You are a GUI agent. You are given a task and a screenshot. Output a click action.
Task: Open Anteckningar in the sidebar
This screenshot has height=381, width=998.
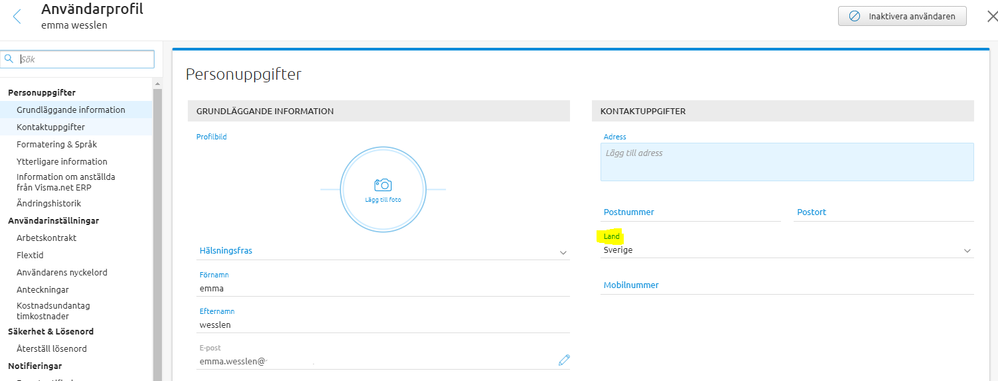42,289
